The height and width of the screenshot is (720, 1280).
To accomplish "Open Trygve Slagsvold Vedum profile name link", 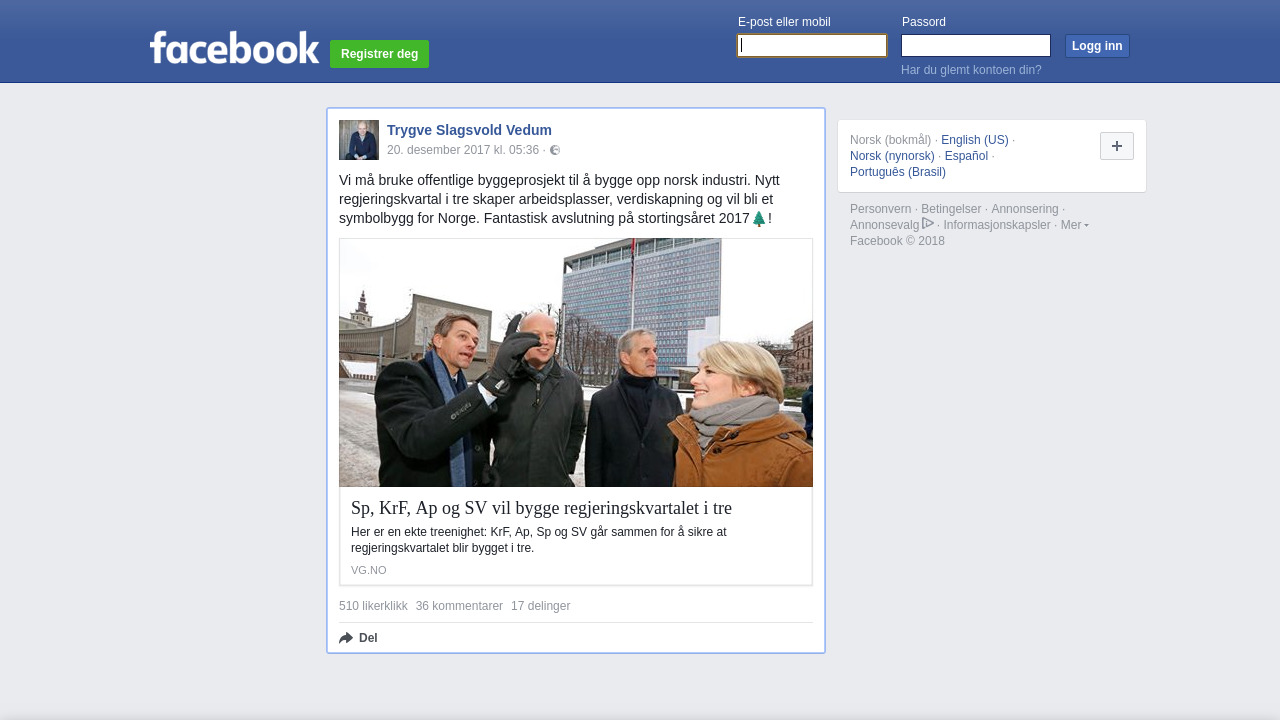I will pyautogui.click(x=469, y=130).
